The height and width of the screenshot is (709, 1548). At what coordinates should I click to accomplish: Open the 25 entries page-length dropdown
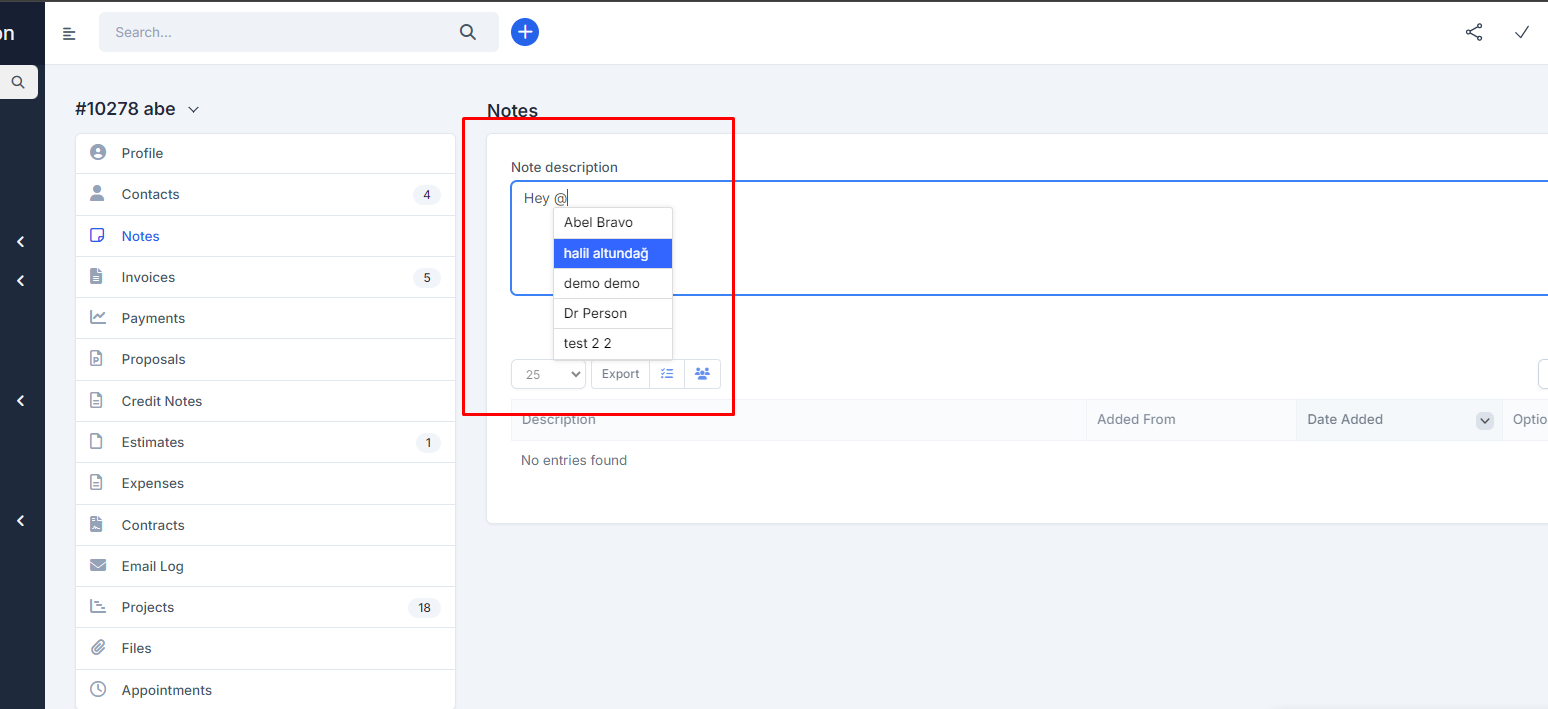click(x=548, y=374)
